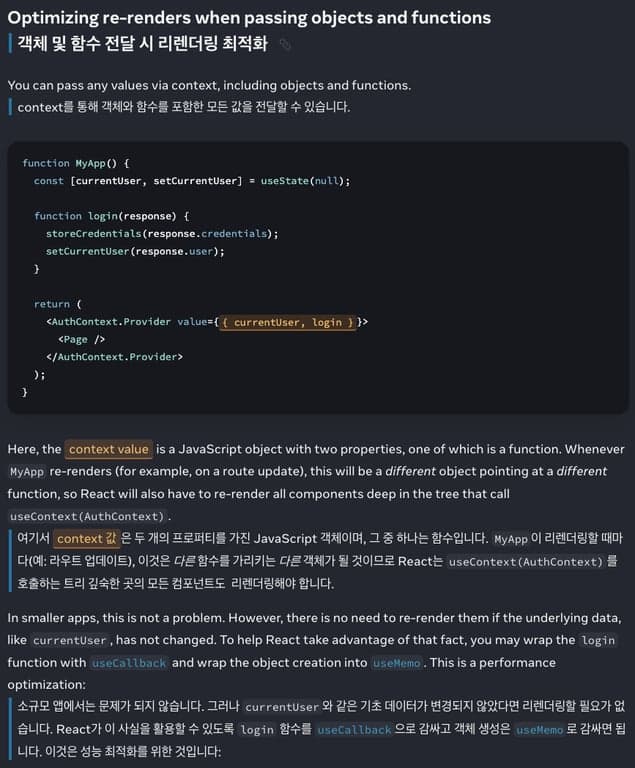Click the highlighted "context value" phrase
The image size is (635, 768).
(108, 449)
